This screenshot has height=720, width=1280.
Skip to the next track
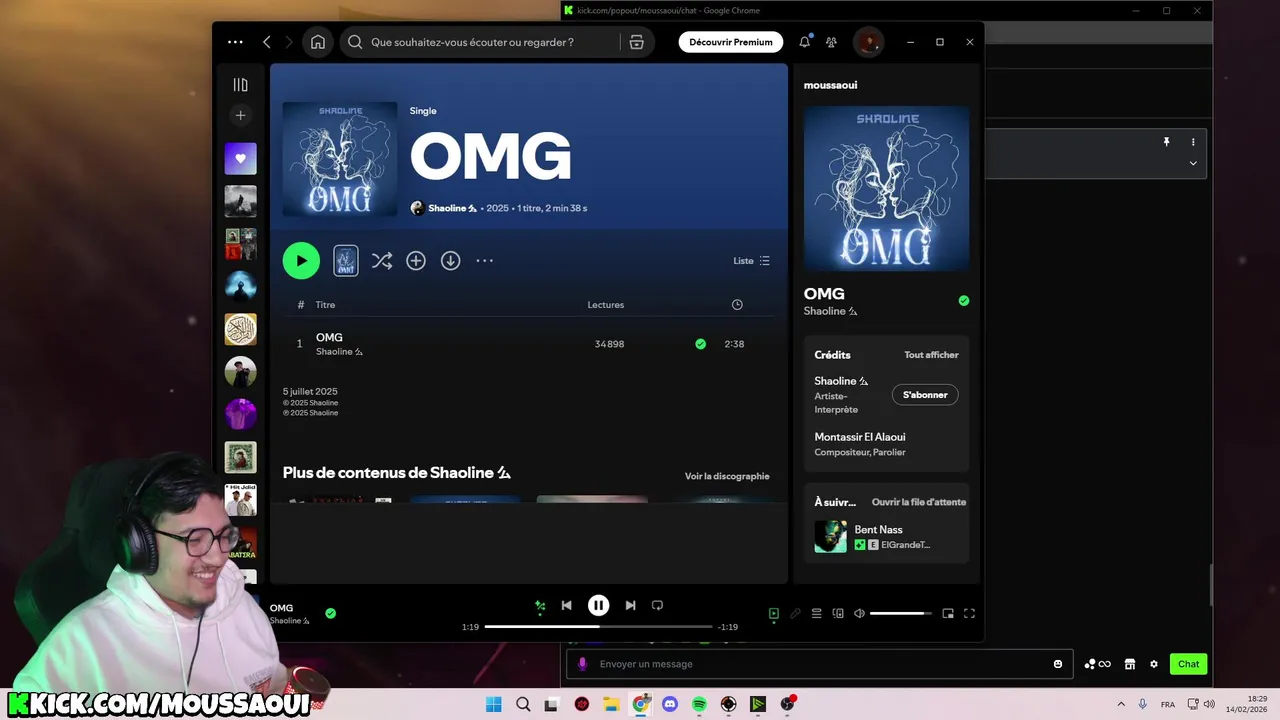[630, 605]
